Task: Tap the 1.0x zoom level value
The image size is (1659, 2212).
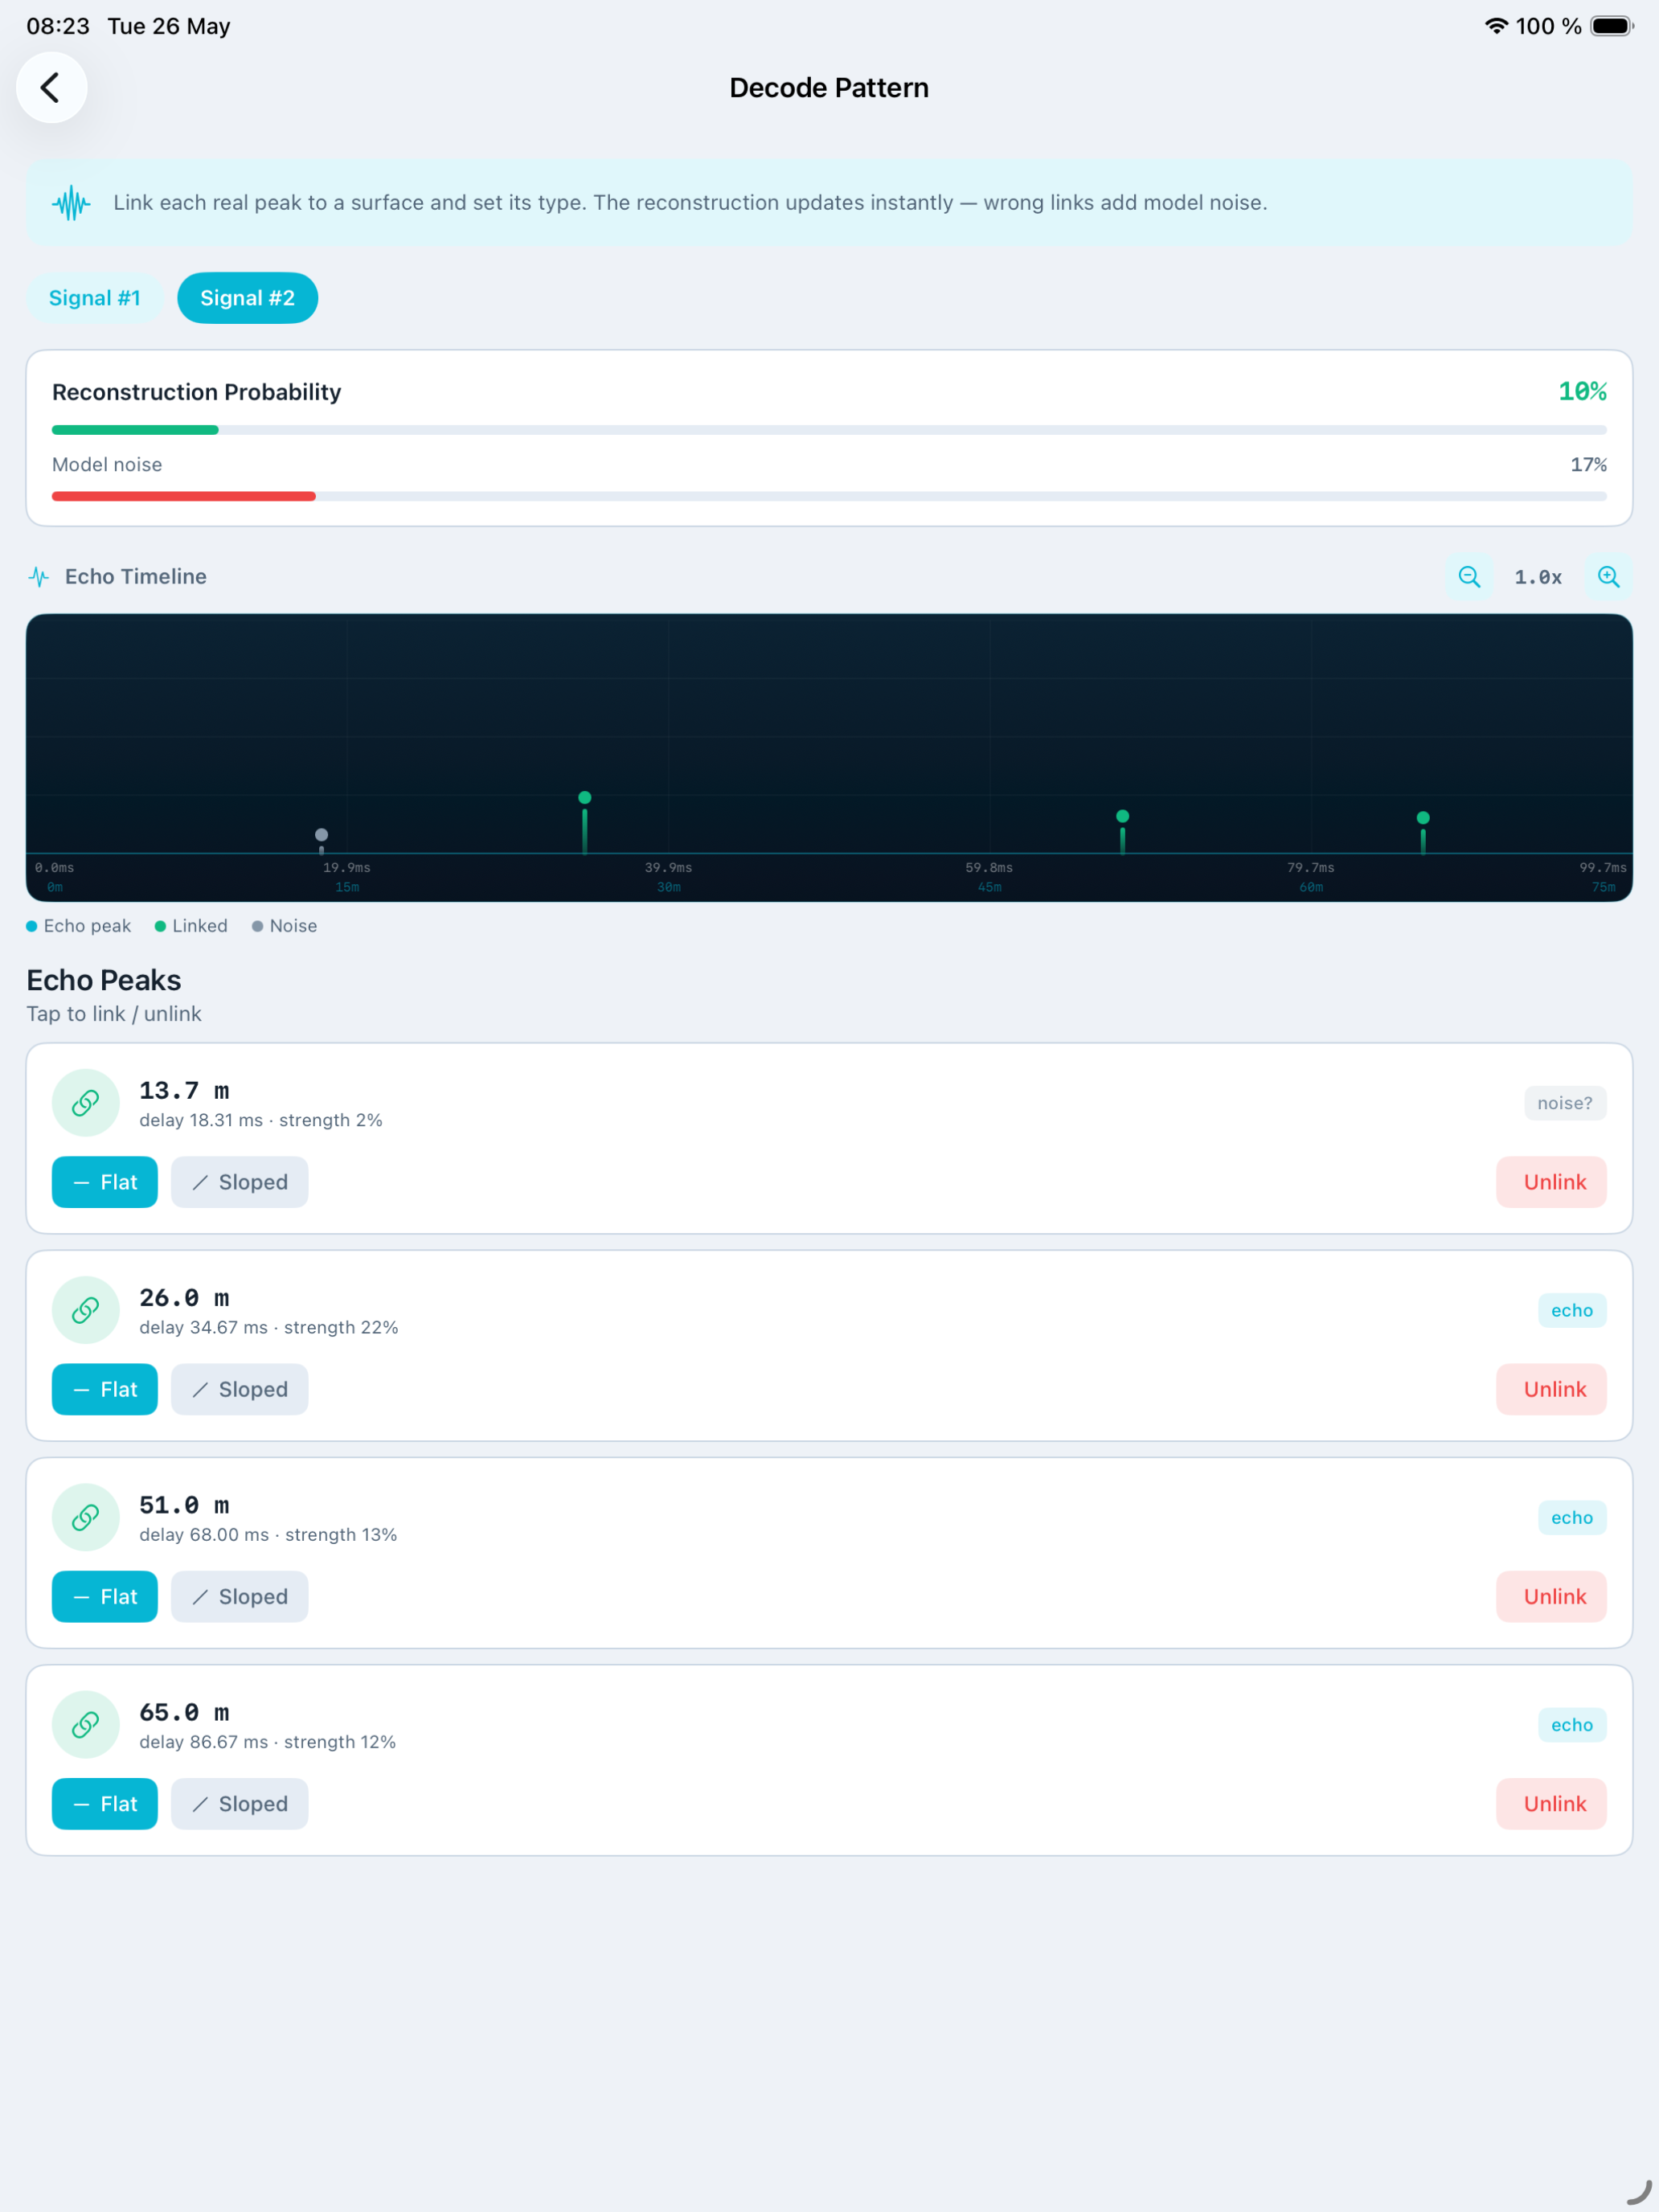Action: 1538,577
